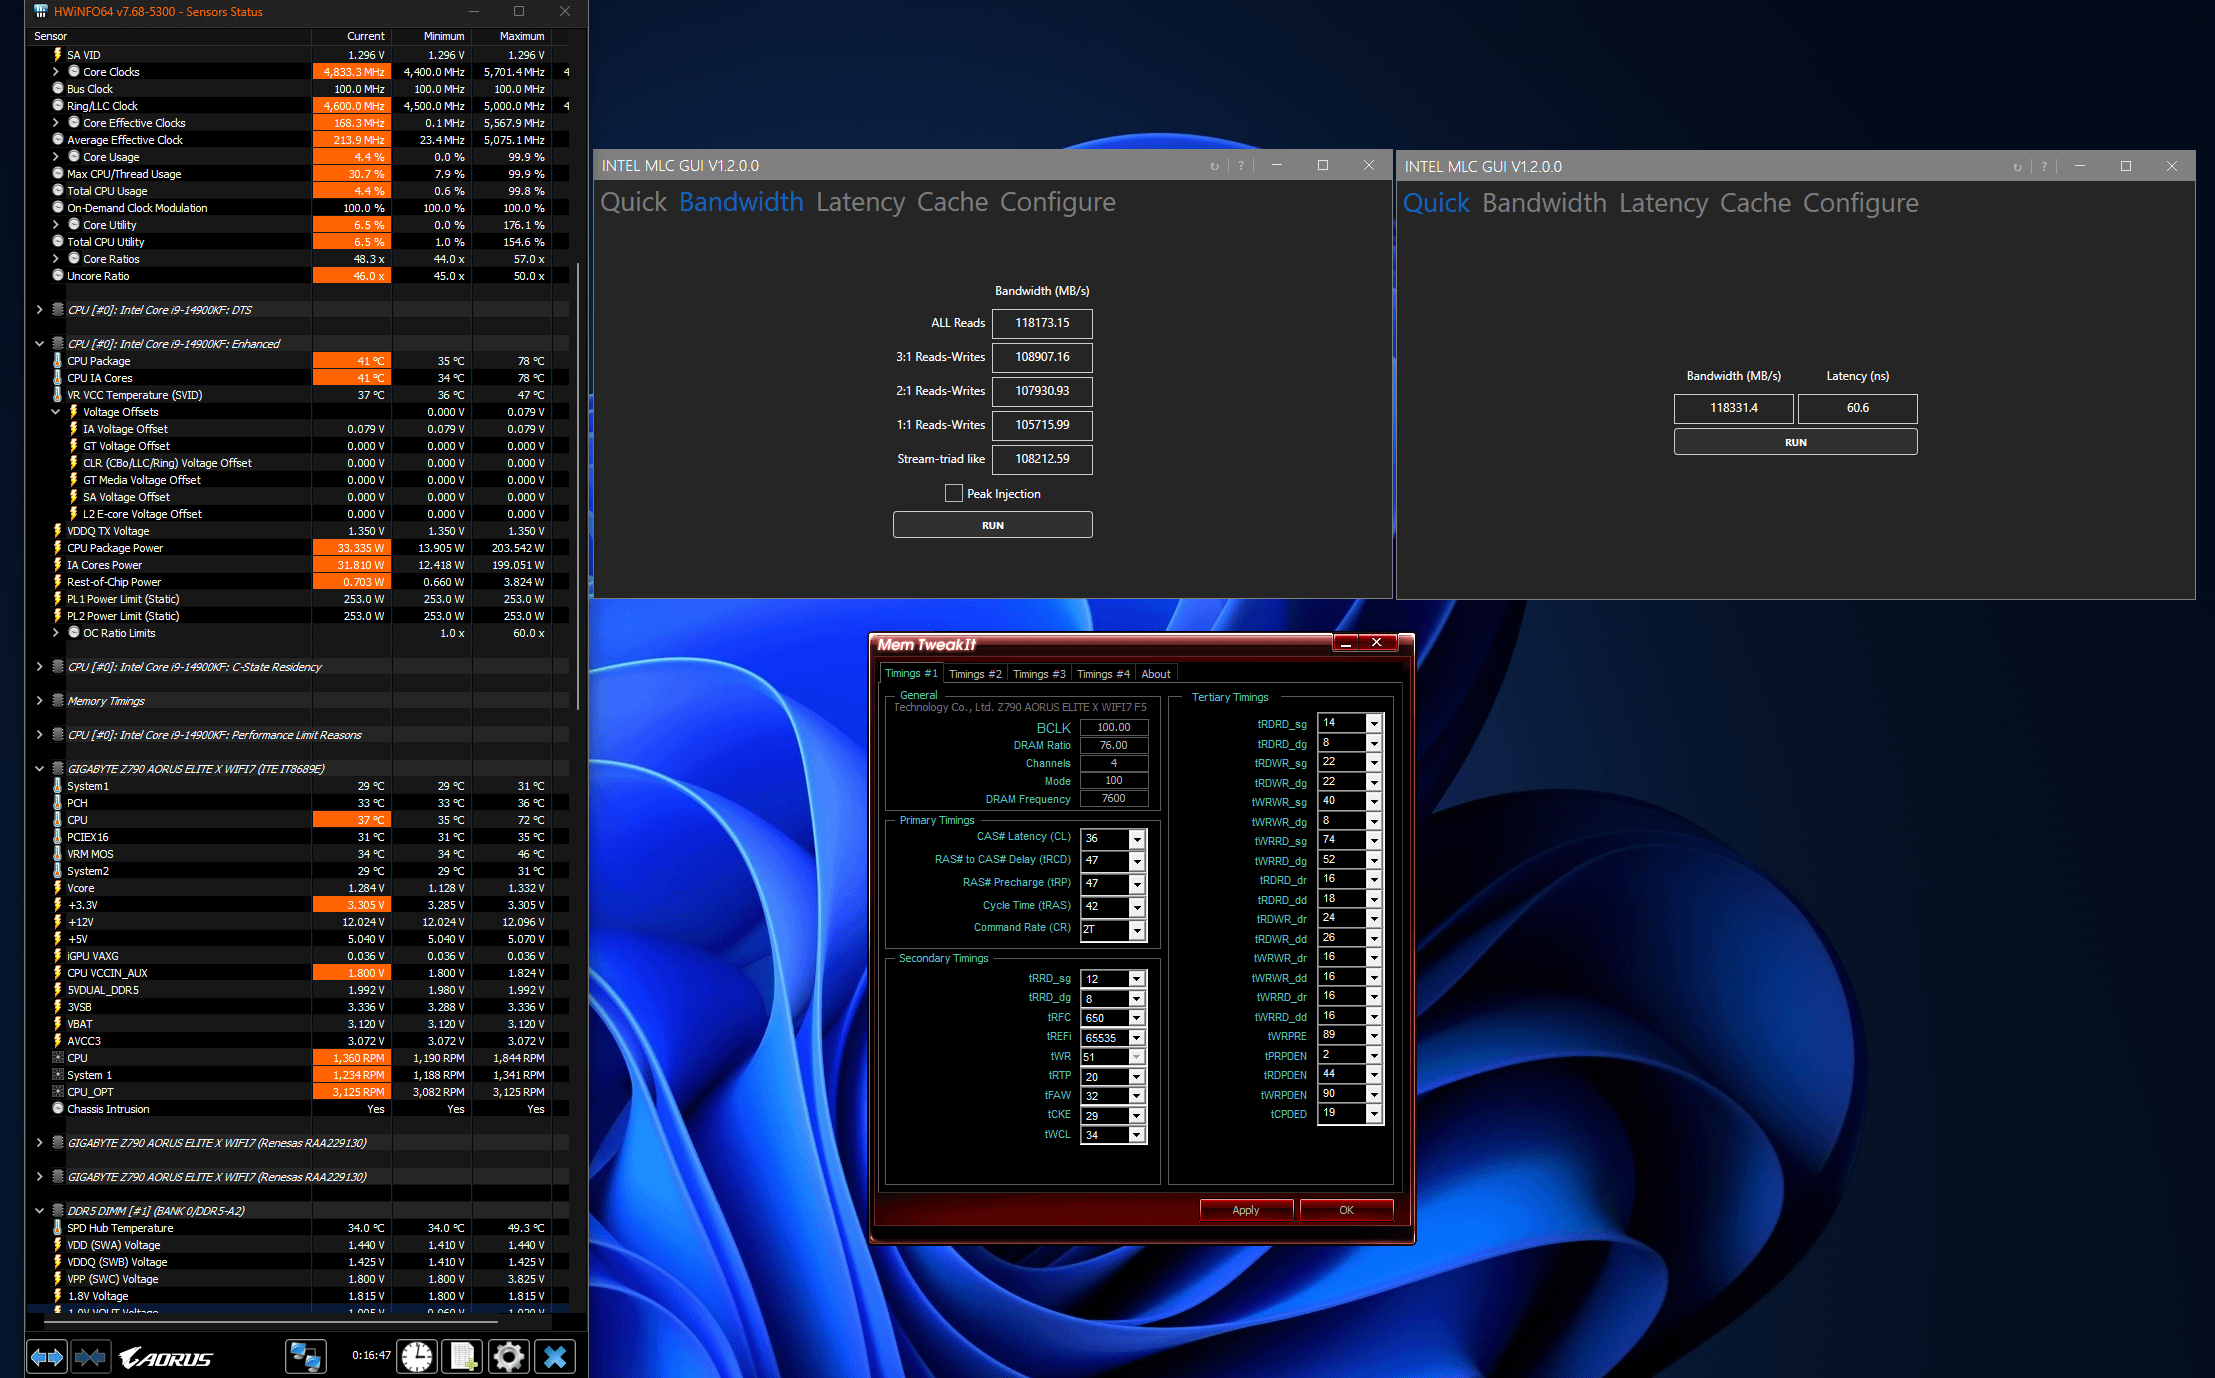
Task: Click the AORUS logo in HWiNFO toolbar
Action: point(166,1358)
